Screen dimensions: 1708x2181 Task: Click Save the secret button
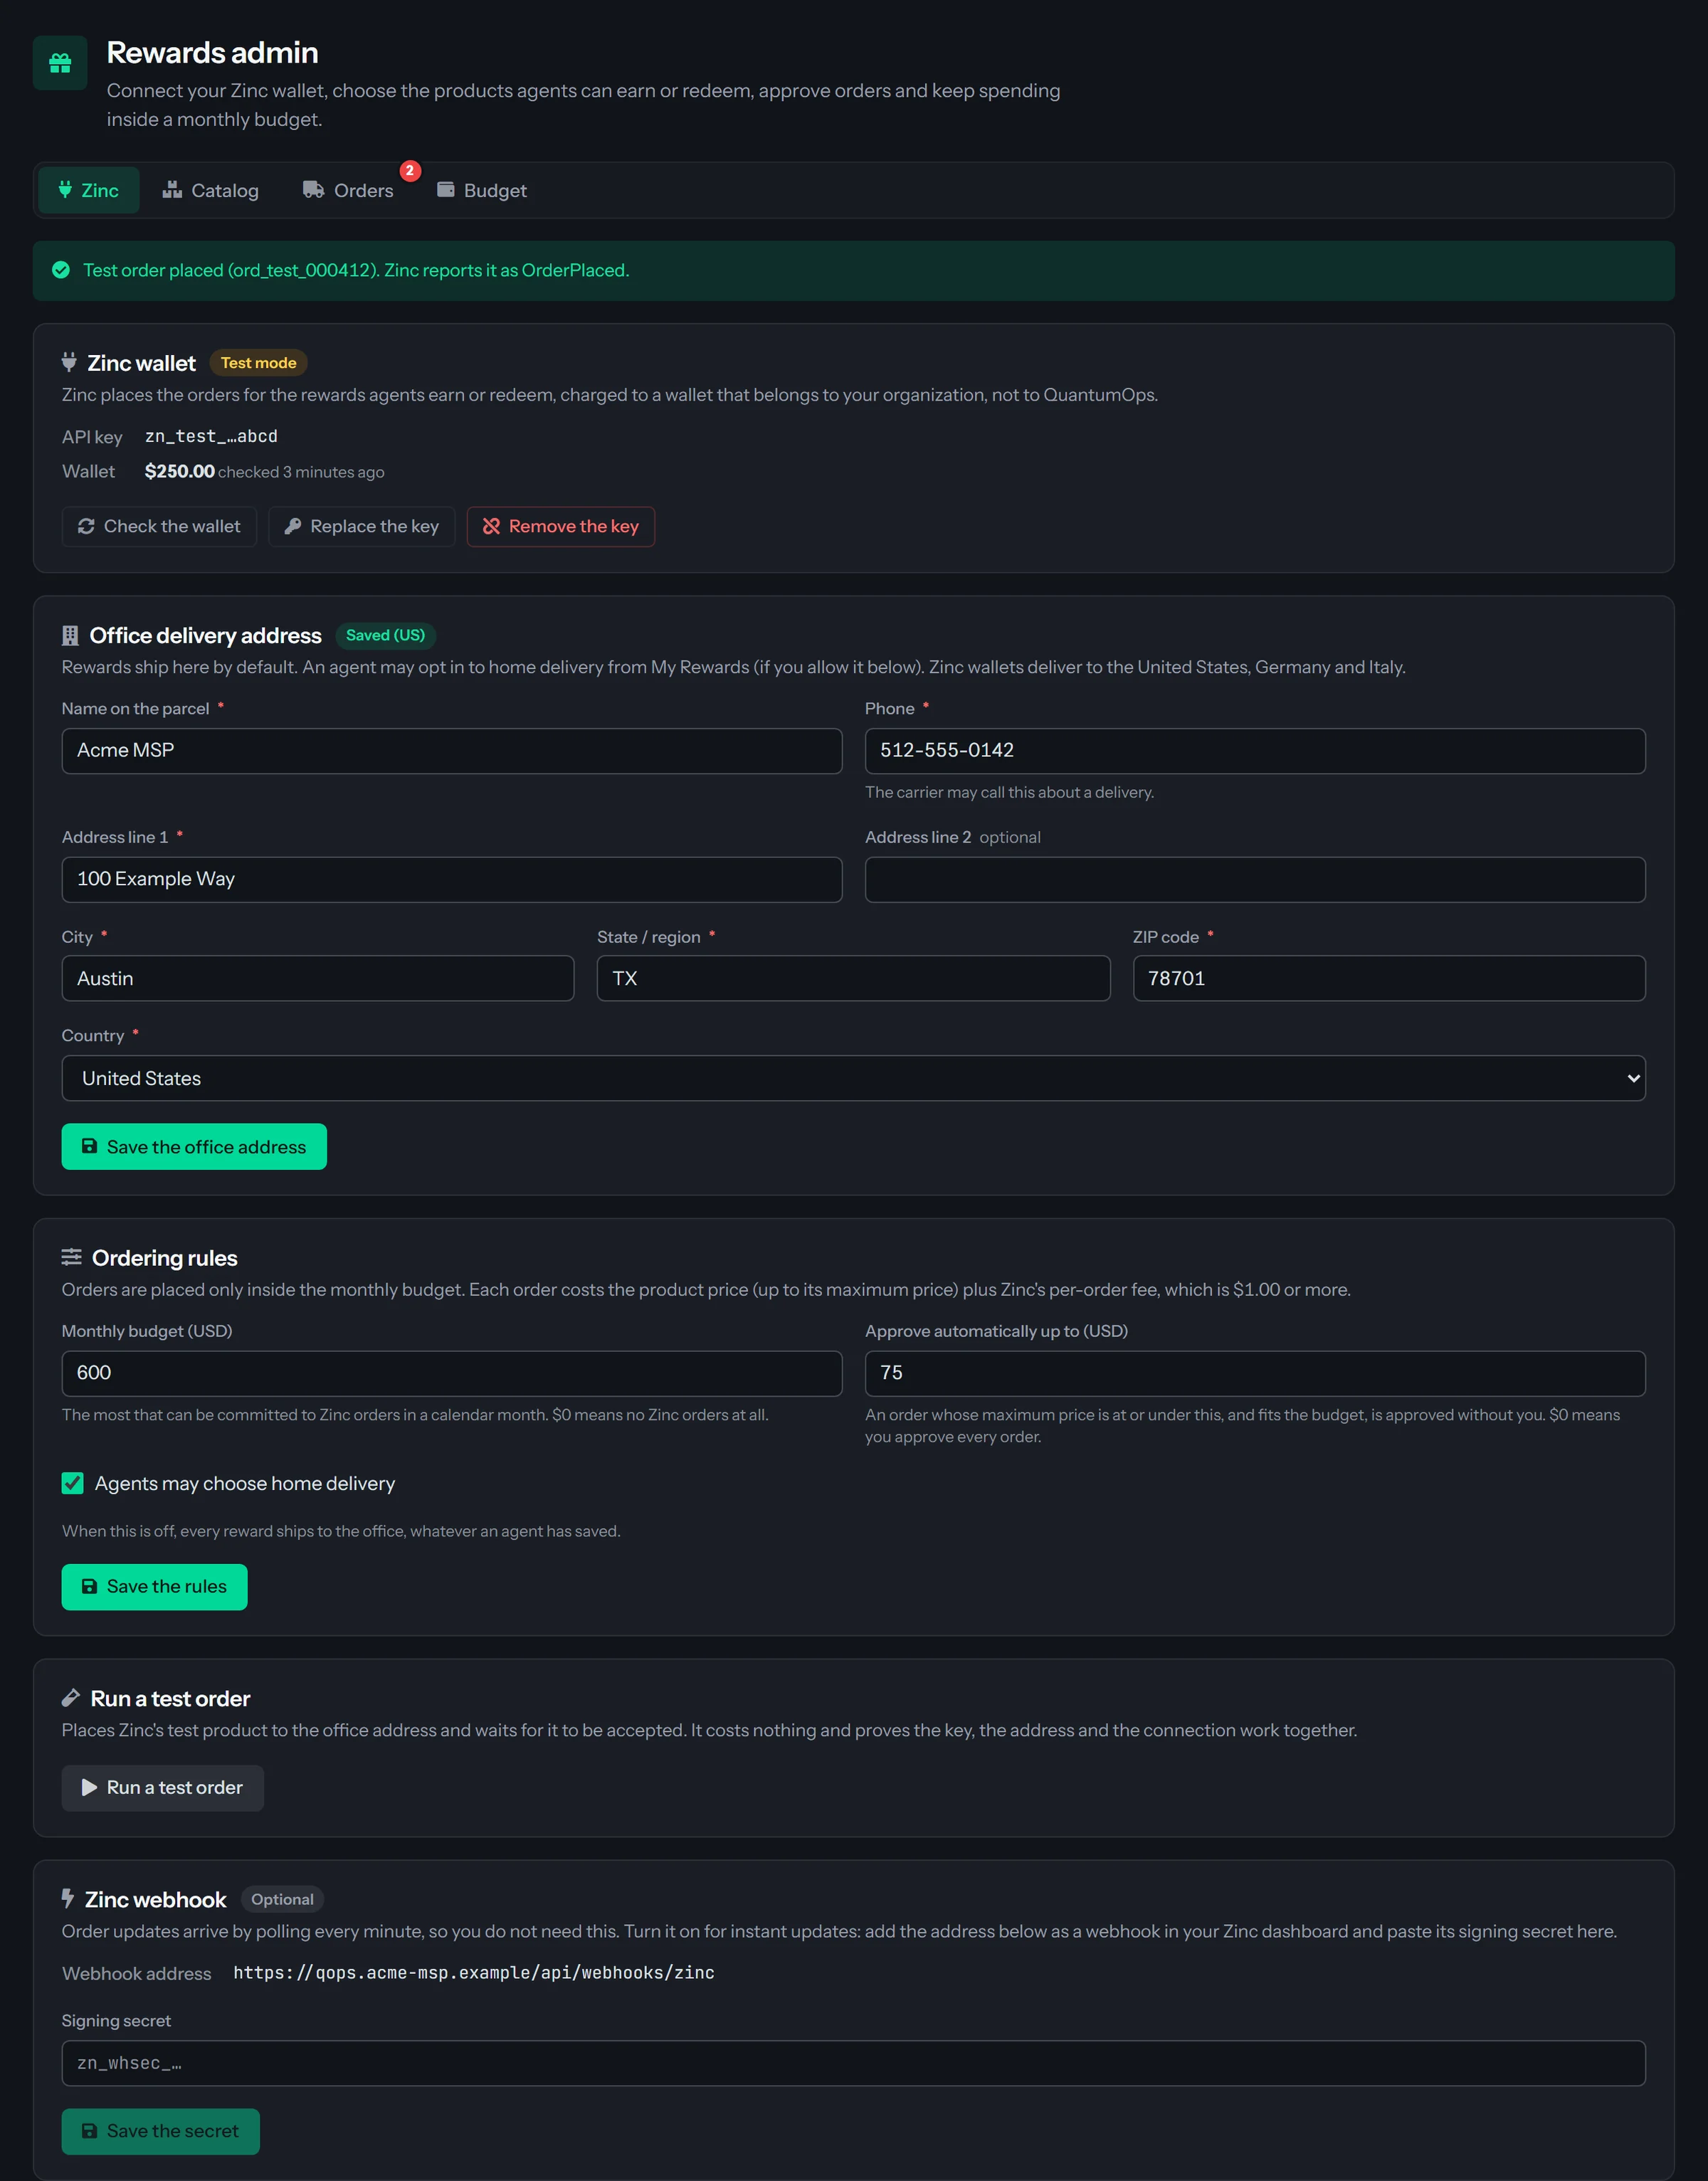[x=161, y=2132]
